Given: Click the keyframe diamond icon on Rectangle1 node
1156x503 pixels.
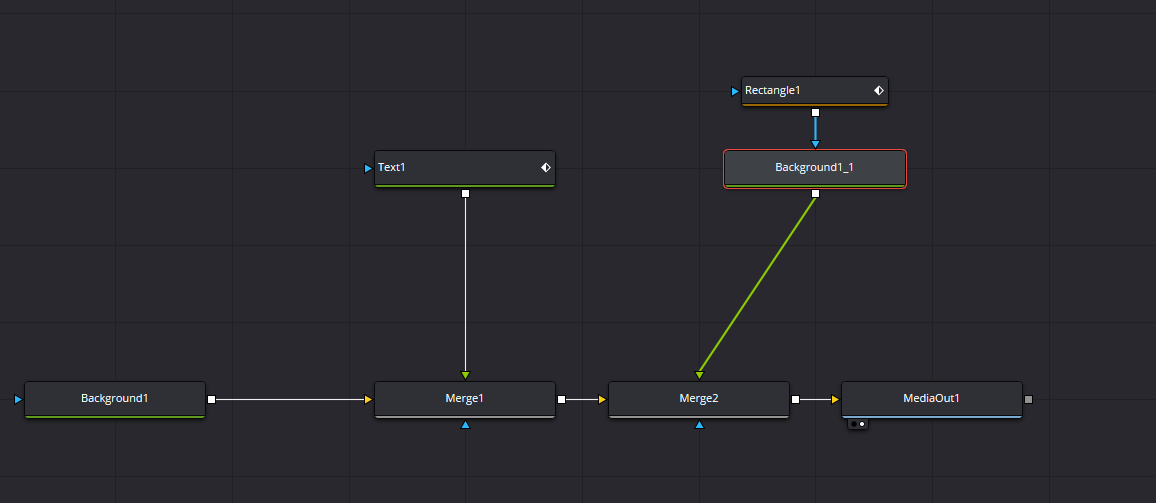Looking at the screenshot, I should [879, 91].
